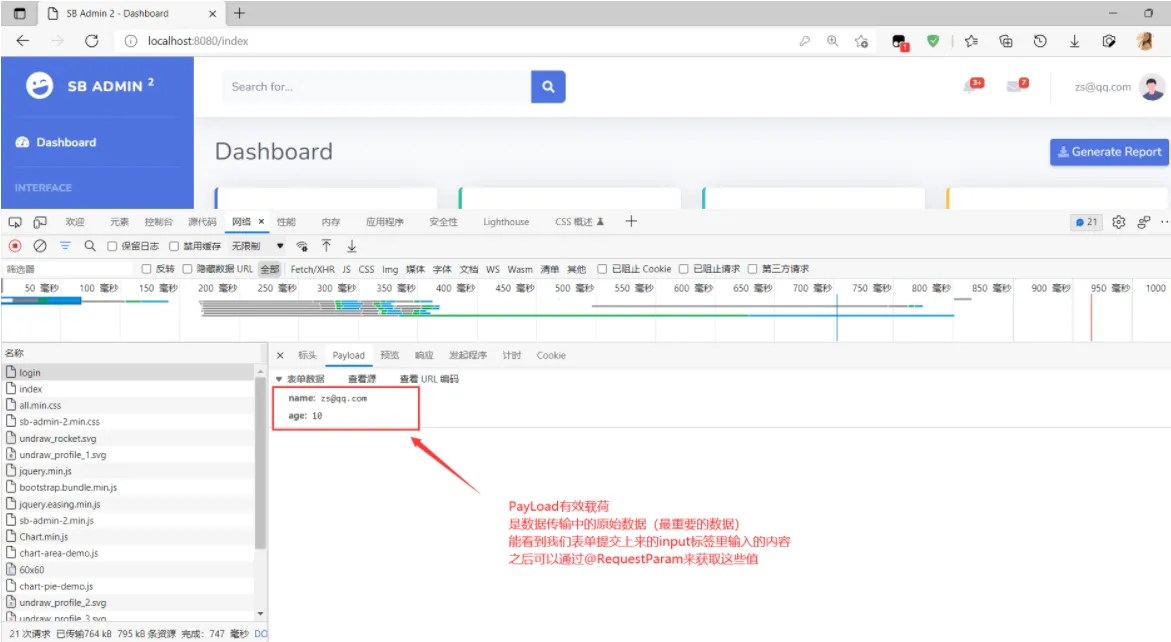1171x642 pixels.
Task: Click the address bar URL localhost:8080/index
Action: tap(198, 41)
